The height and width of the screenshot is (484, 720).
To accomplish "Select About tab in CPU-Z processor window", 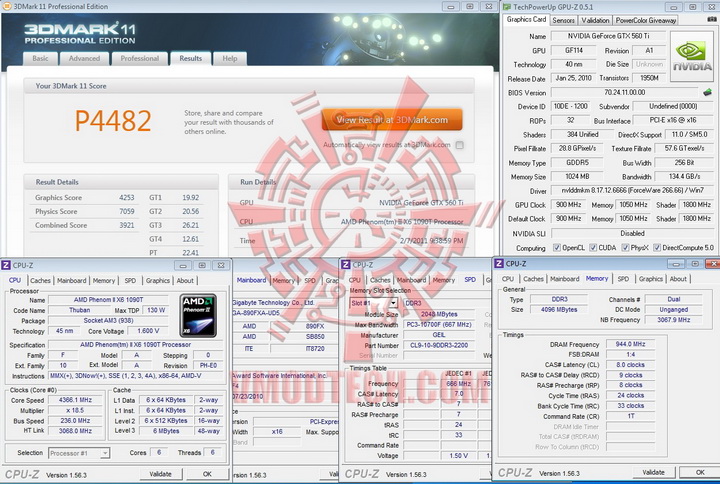I will coord(185,281).
